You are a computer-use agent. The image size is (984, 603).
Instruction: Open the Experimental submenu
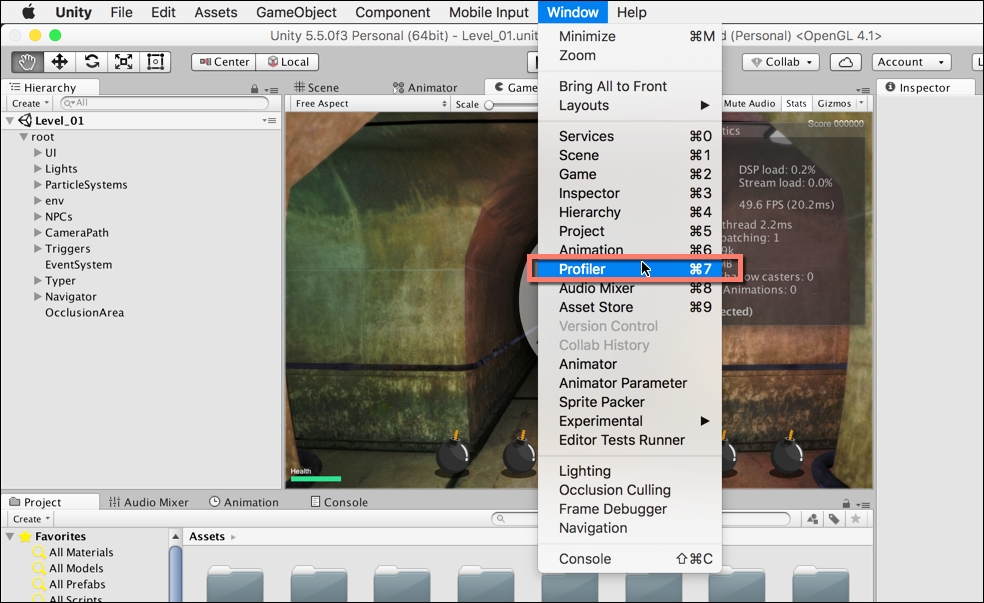tap(629, 421)
